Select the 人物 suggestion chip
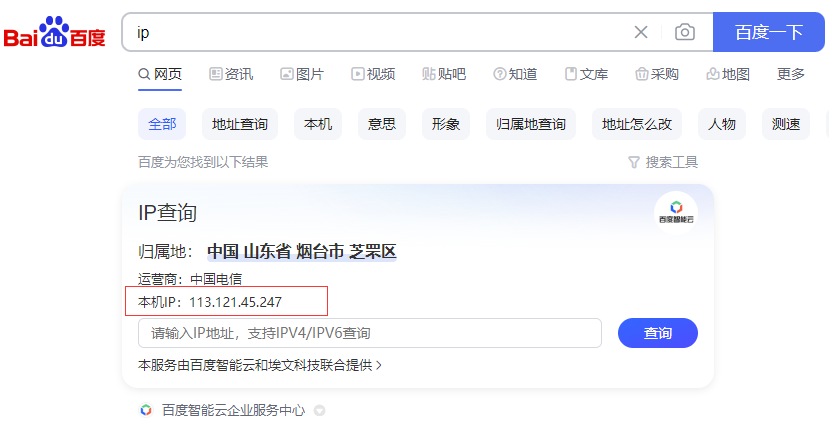The image size is (829, 427). point(722,124)
